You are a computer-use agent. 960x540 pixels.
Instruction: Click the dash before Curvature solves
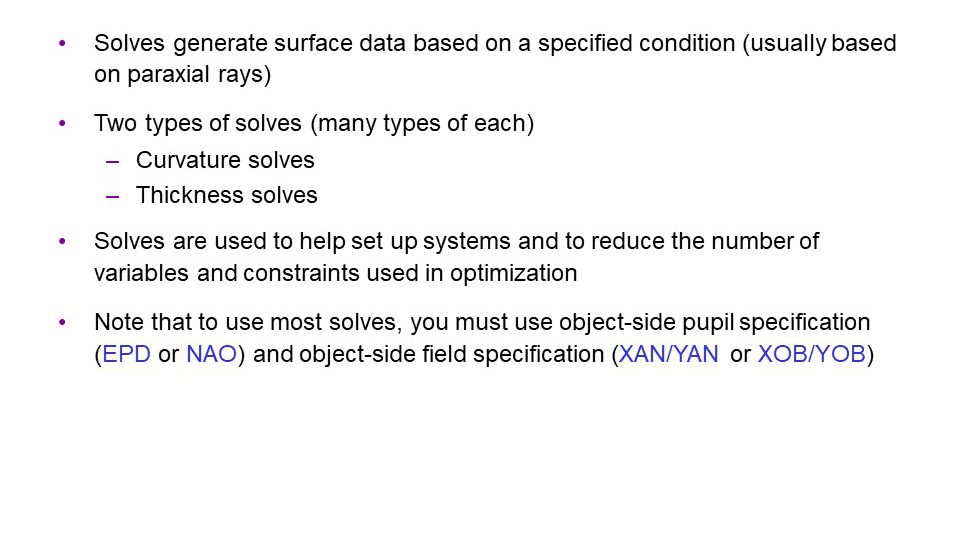click(112, 162)
